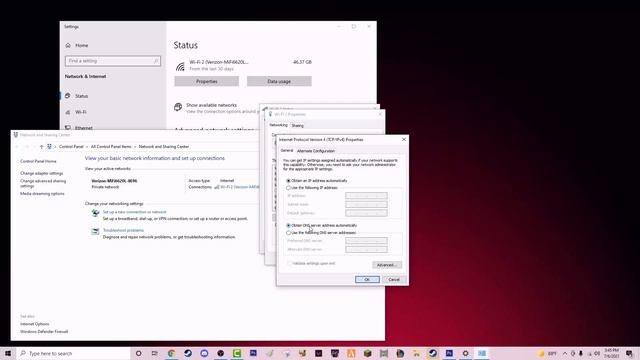Select Wi-Fi in Settings sidebar

click(80, 112)
